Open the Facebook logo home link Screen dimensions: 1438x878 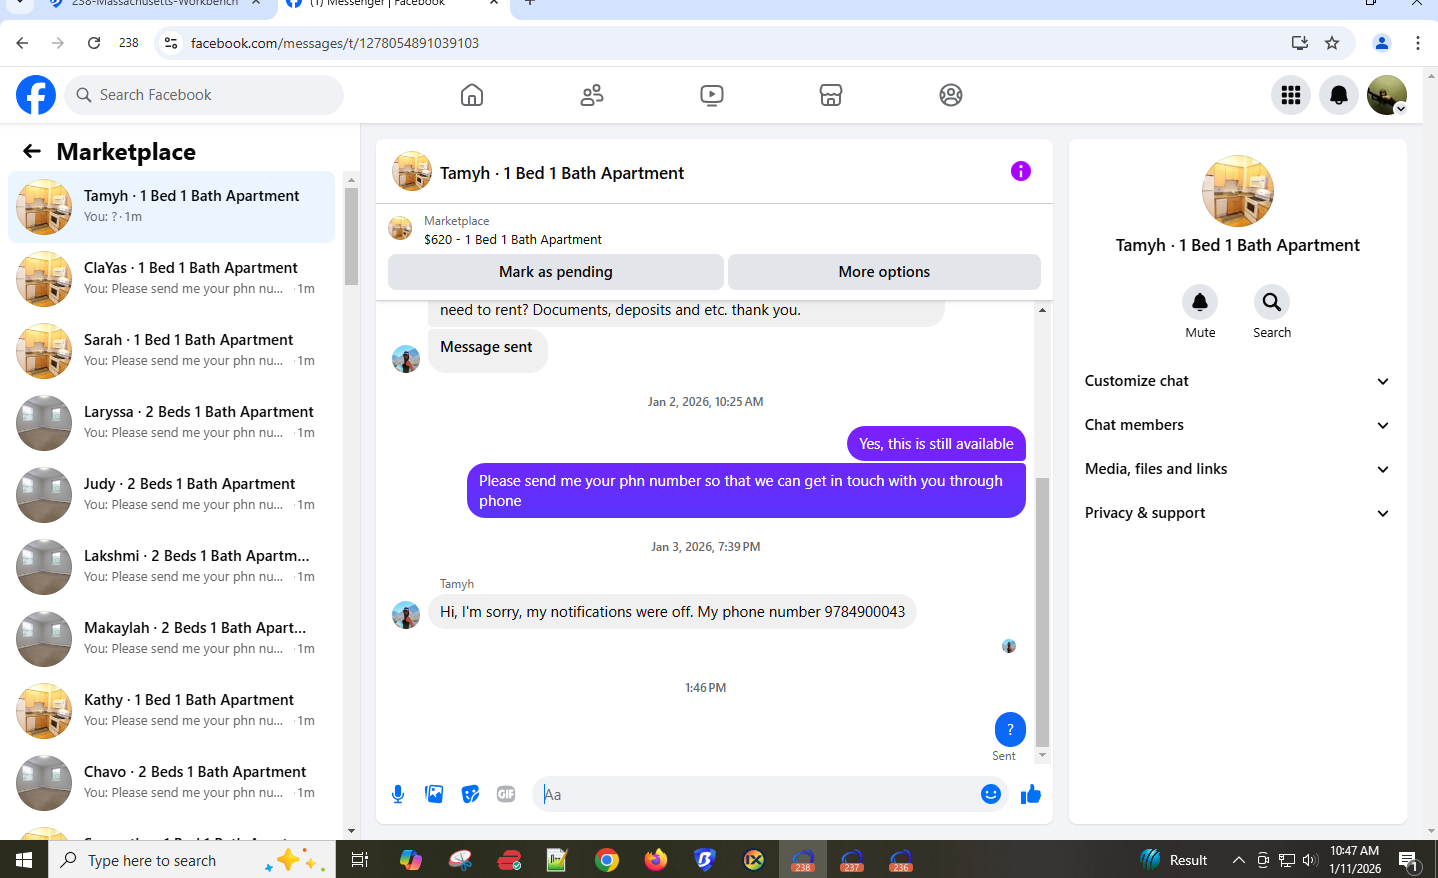pyautogui.click(x=36, y=95)
